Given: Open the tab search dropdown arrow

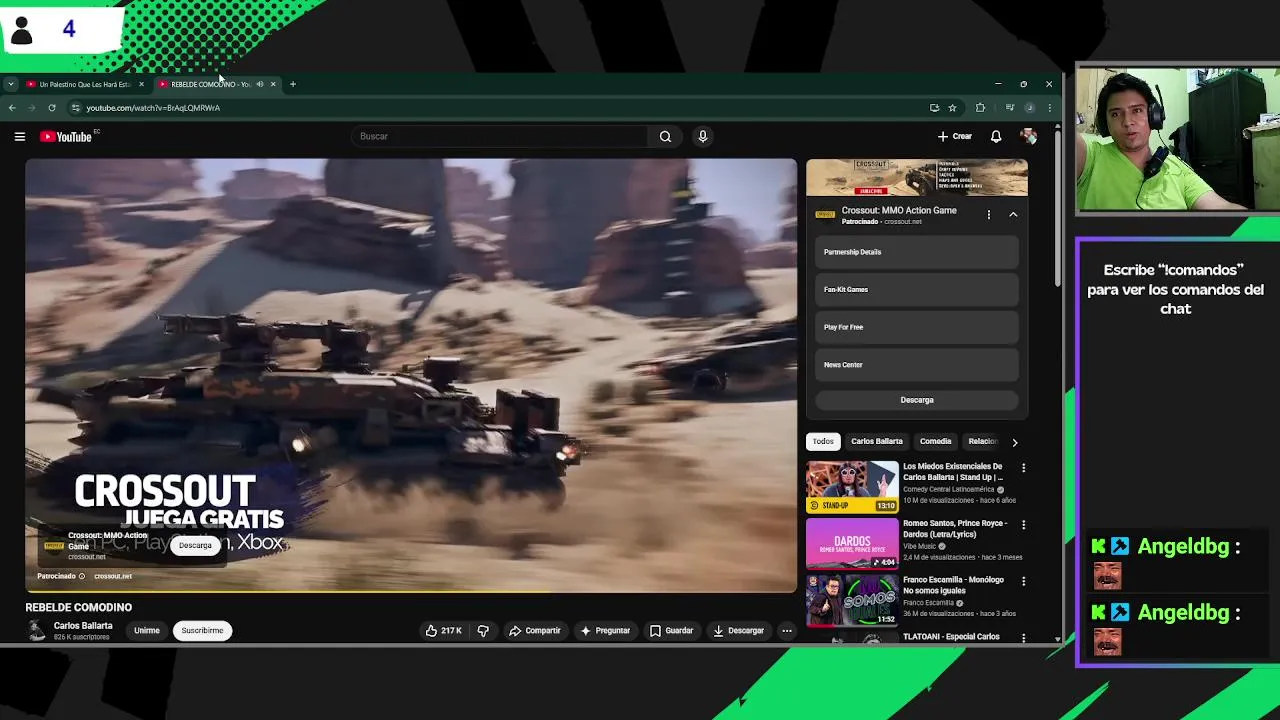Looking at the screenshot, I should 10,84.
